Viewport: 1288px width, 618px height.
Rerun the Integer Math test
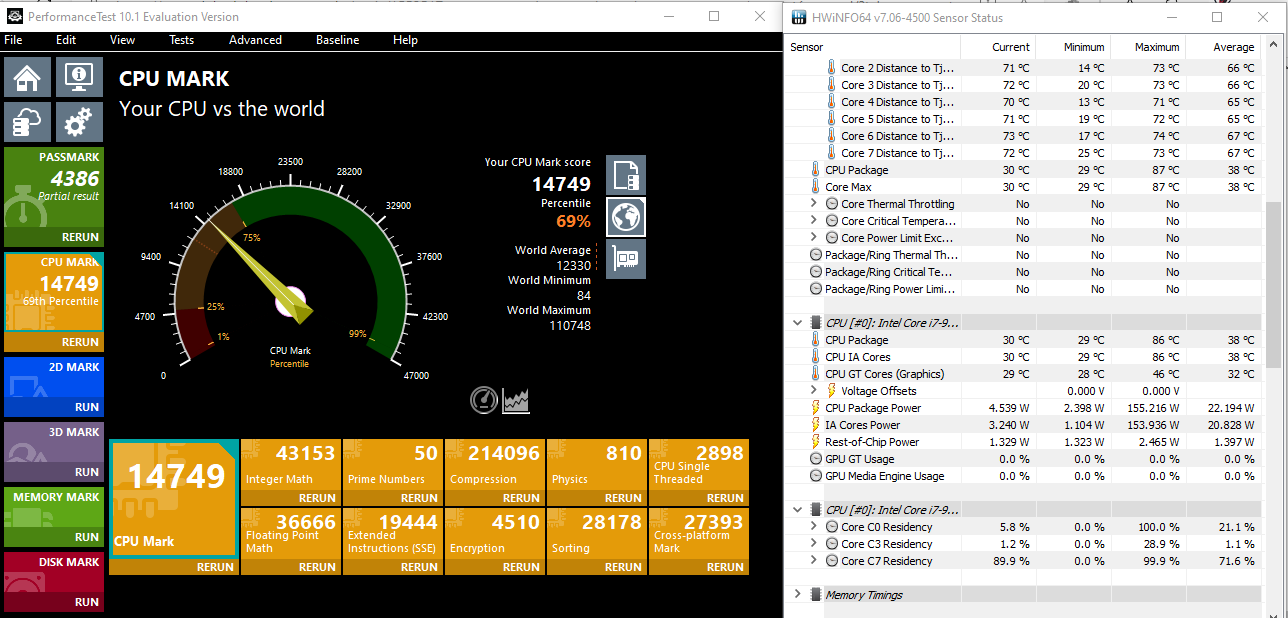pos(317,498)
